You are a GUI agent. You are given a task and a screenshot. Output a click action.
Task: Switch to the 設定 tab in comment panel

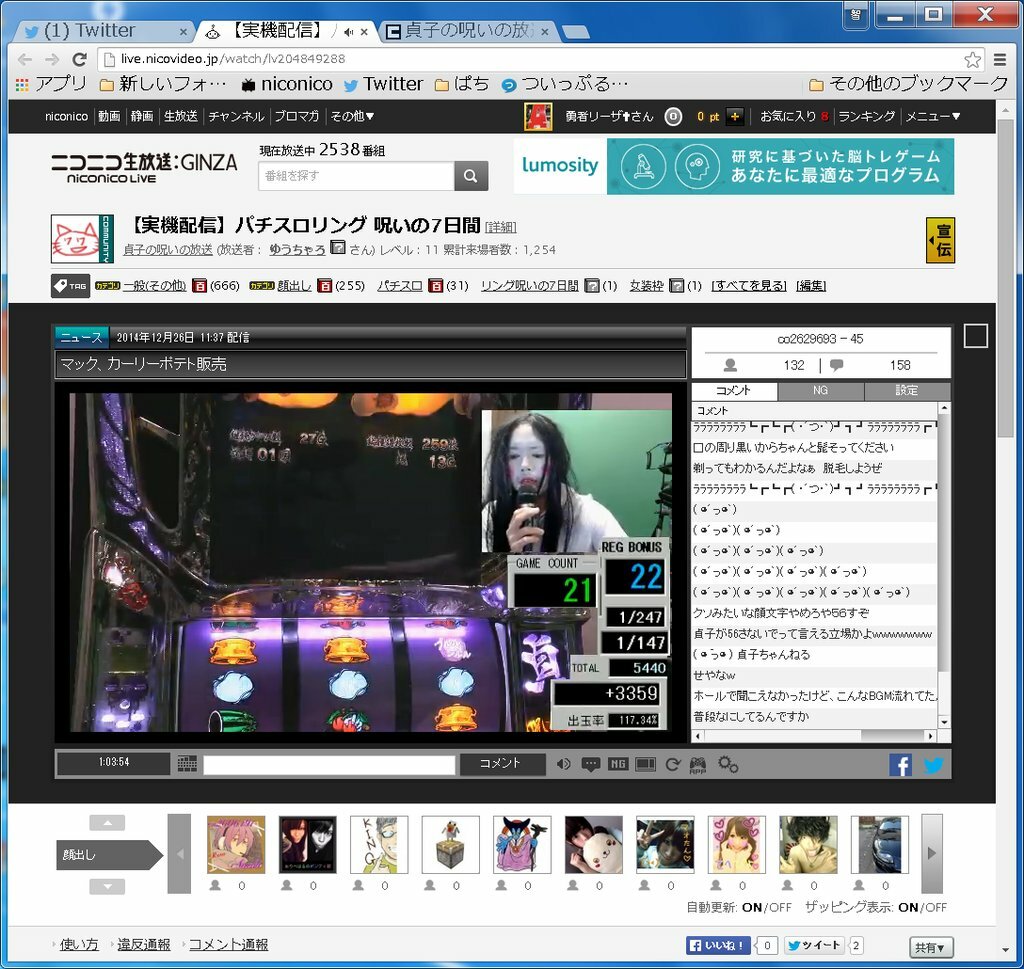tap(906, 391)
